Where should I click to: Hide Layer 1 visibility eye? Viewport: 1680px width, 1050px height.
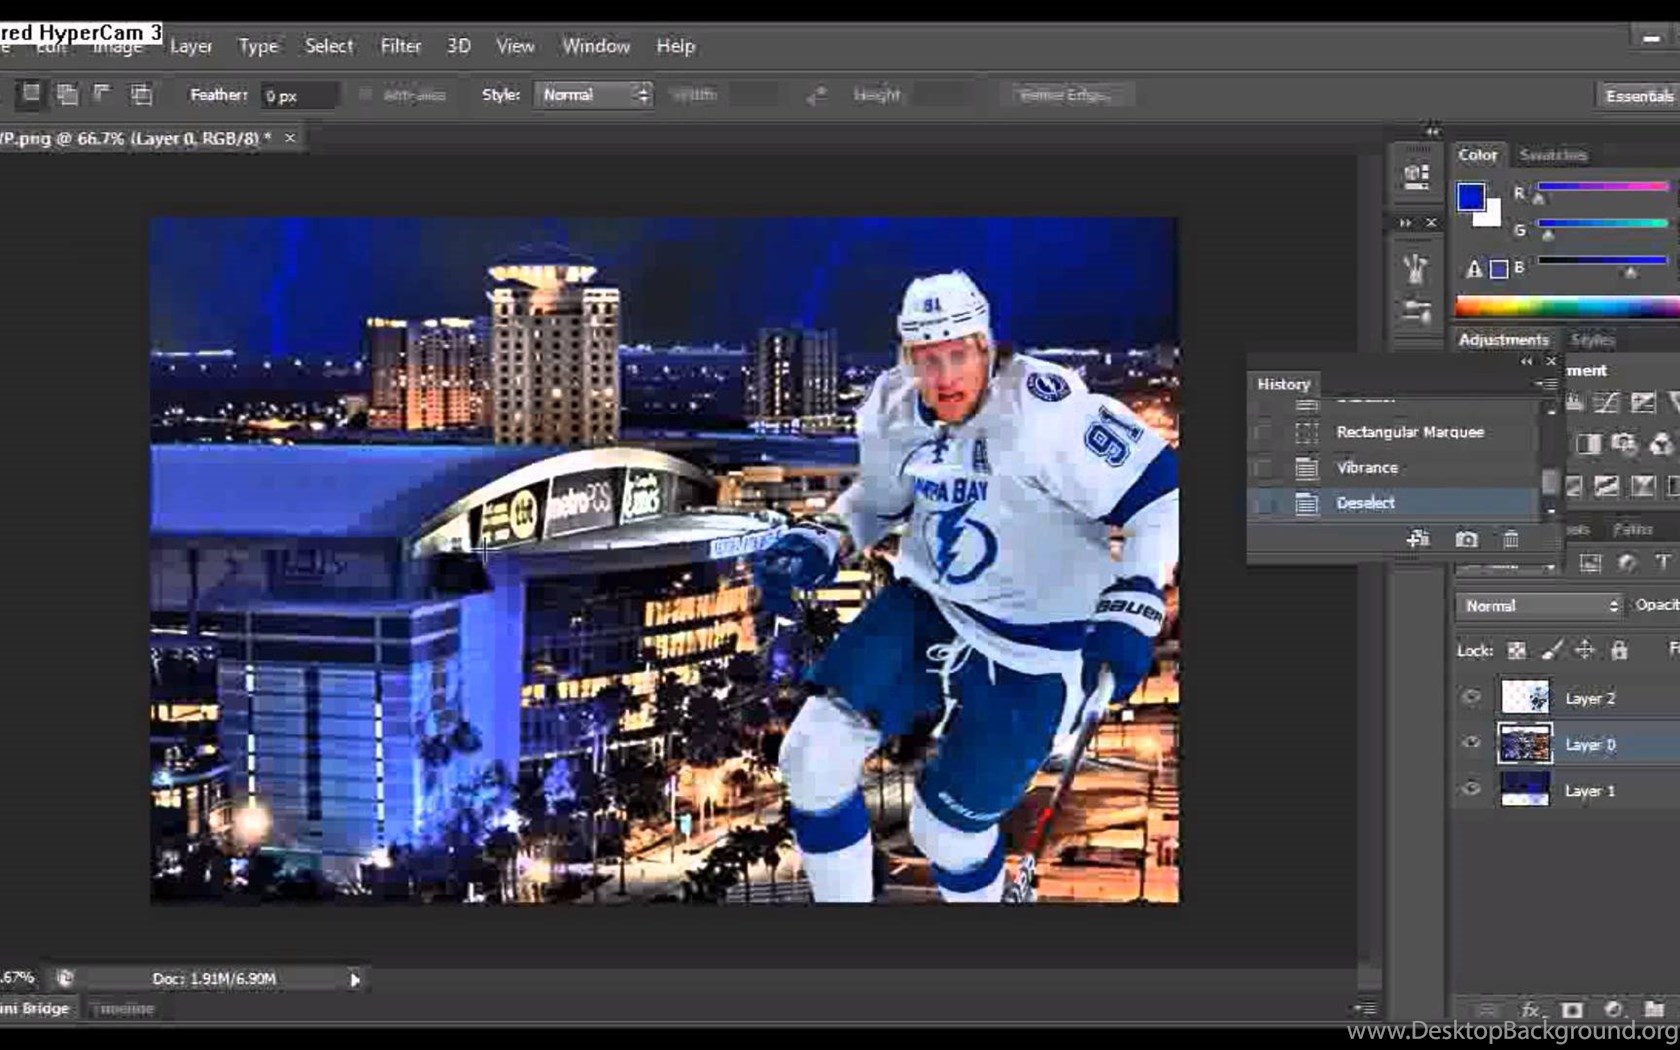tap(1471, 789)
